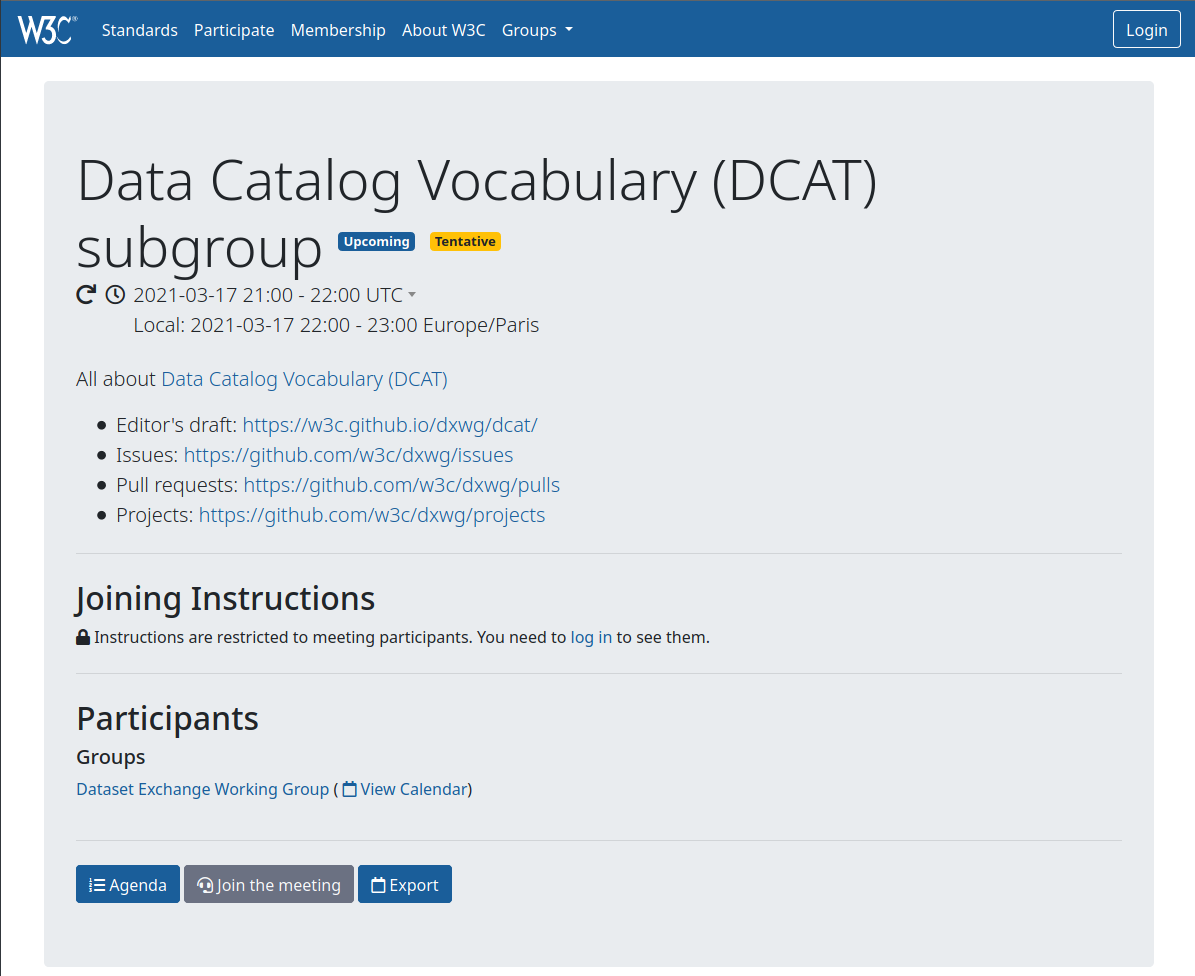Screen dimensions: 1195x976
Task: Select About W3C in the navbar
Action: [443, 30]
